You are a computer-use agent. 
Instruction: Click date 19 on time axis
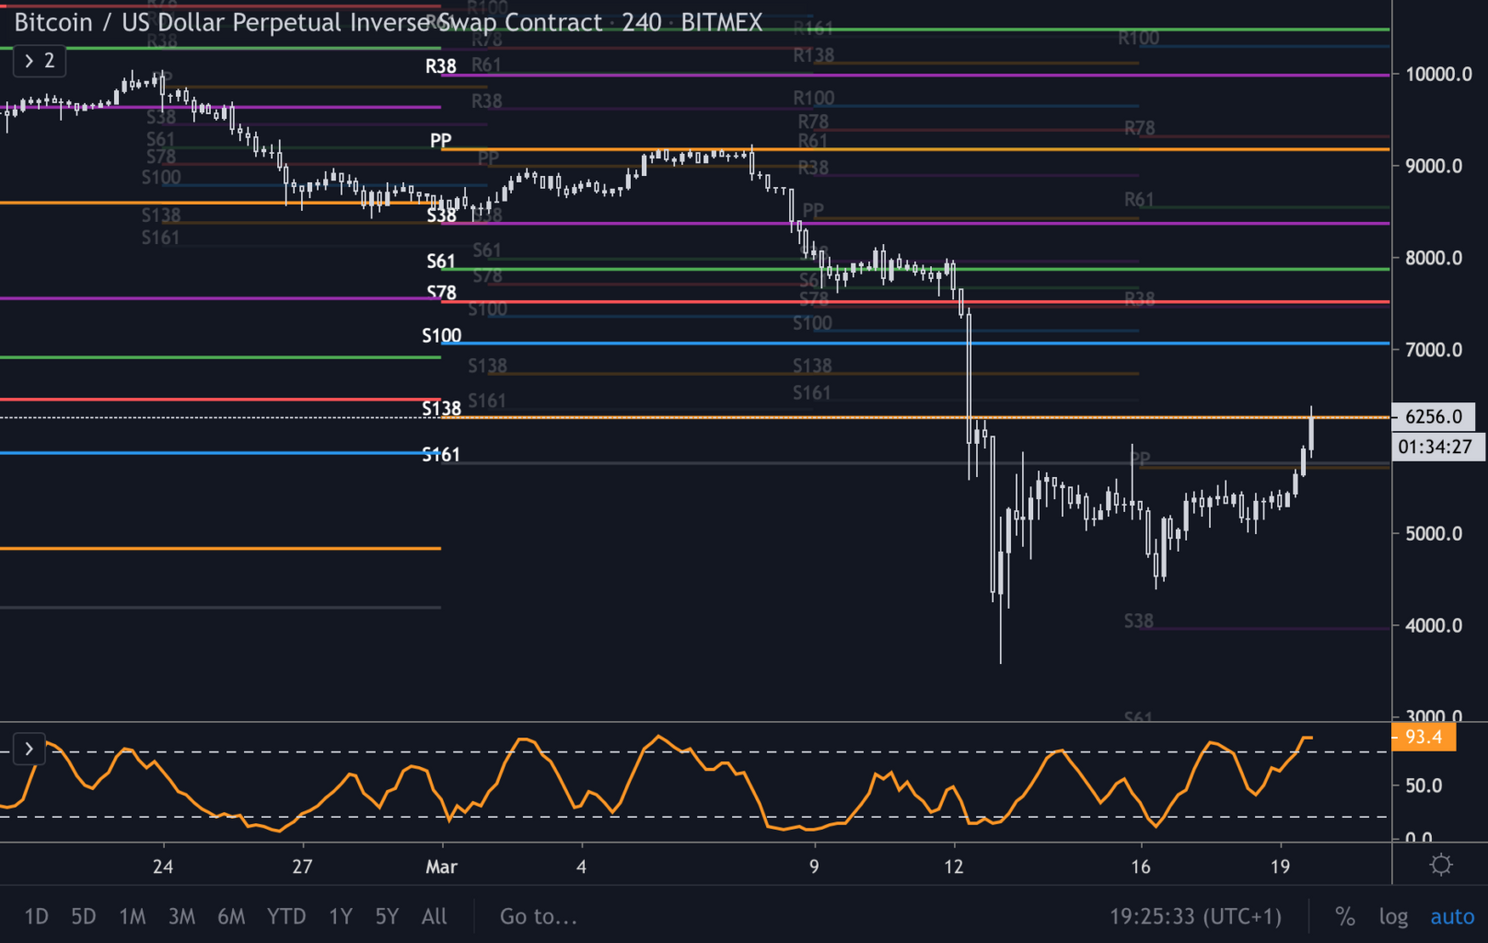click(x=1280, y=867)
